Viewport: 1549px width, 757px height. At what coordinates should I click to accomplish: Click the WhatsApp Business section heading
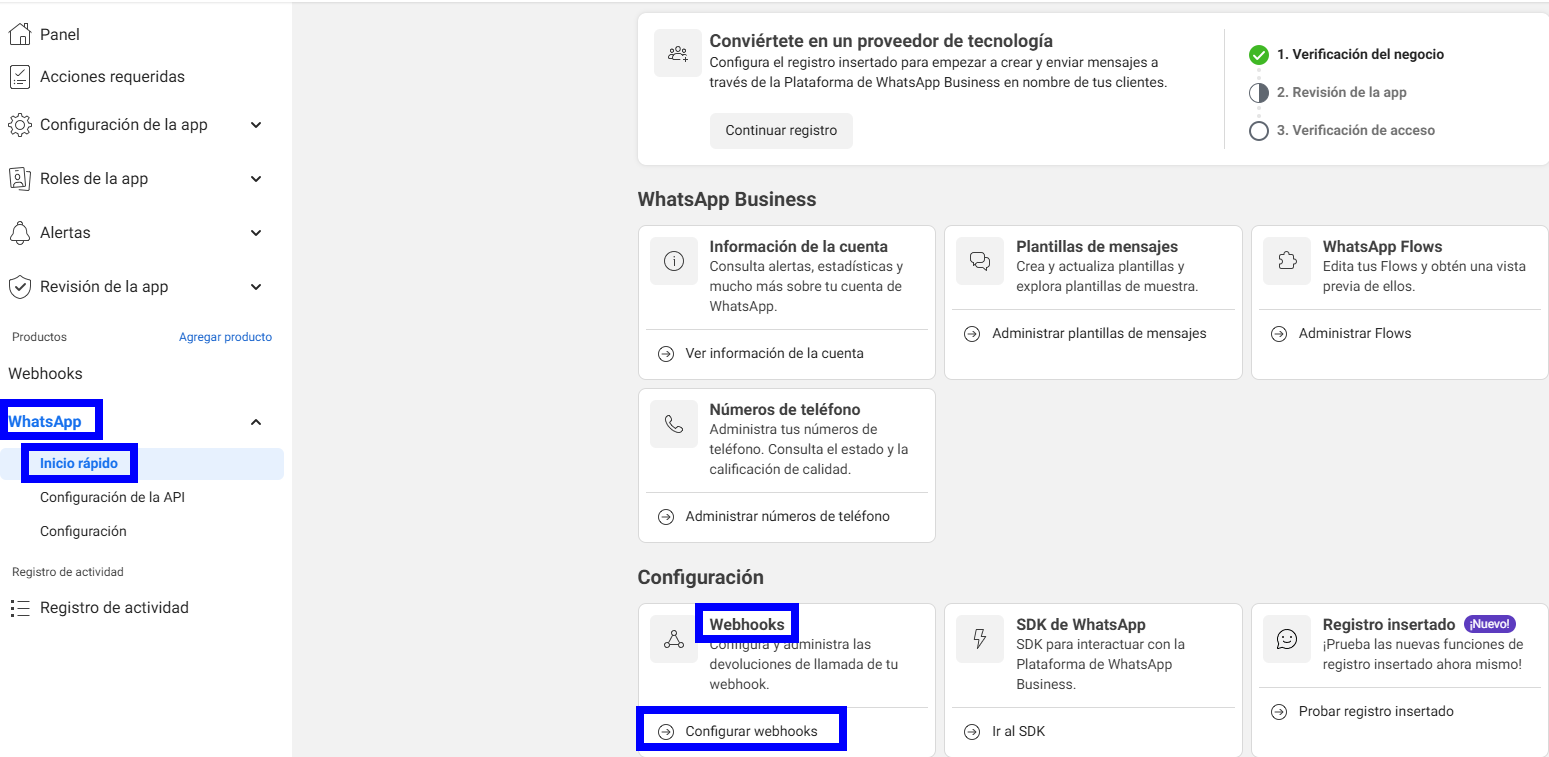(727, 200)
